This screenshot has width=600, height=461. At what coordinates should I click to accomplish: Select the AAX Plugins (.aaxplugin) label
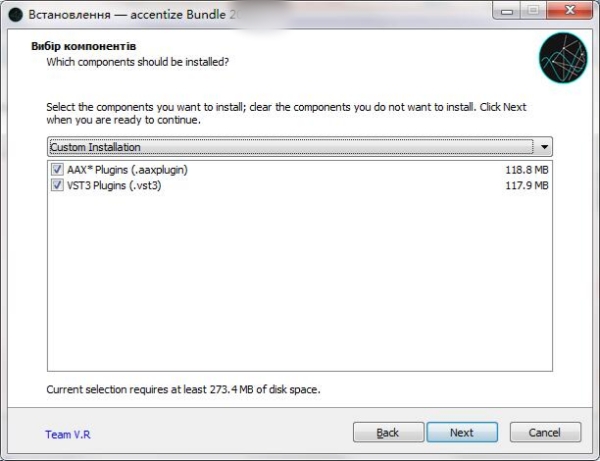coord(127,170)
